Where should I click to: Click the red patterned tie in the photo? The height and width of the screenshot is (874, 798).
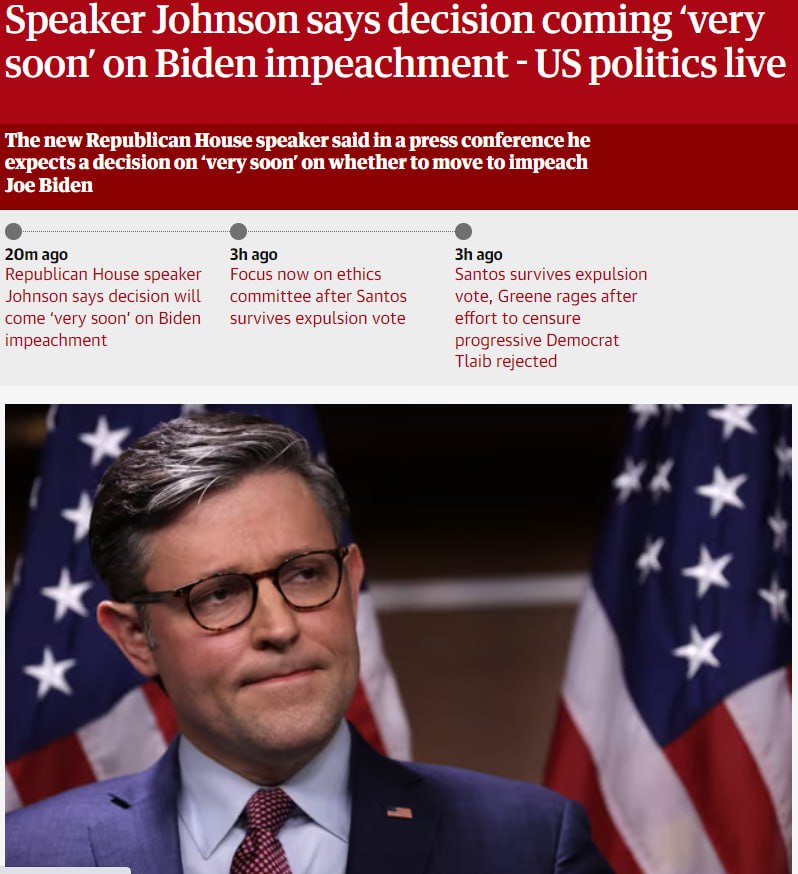(x=261, y=831)
